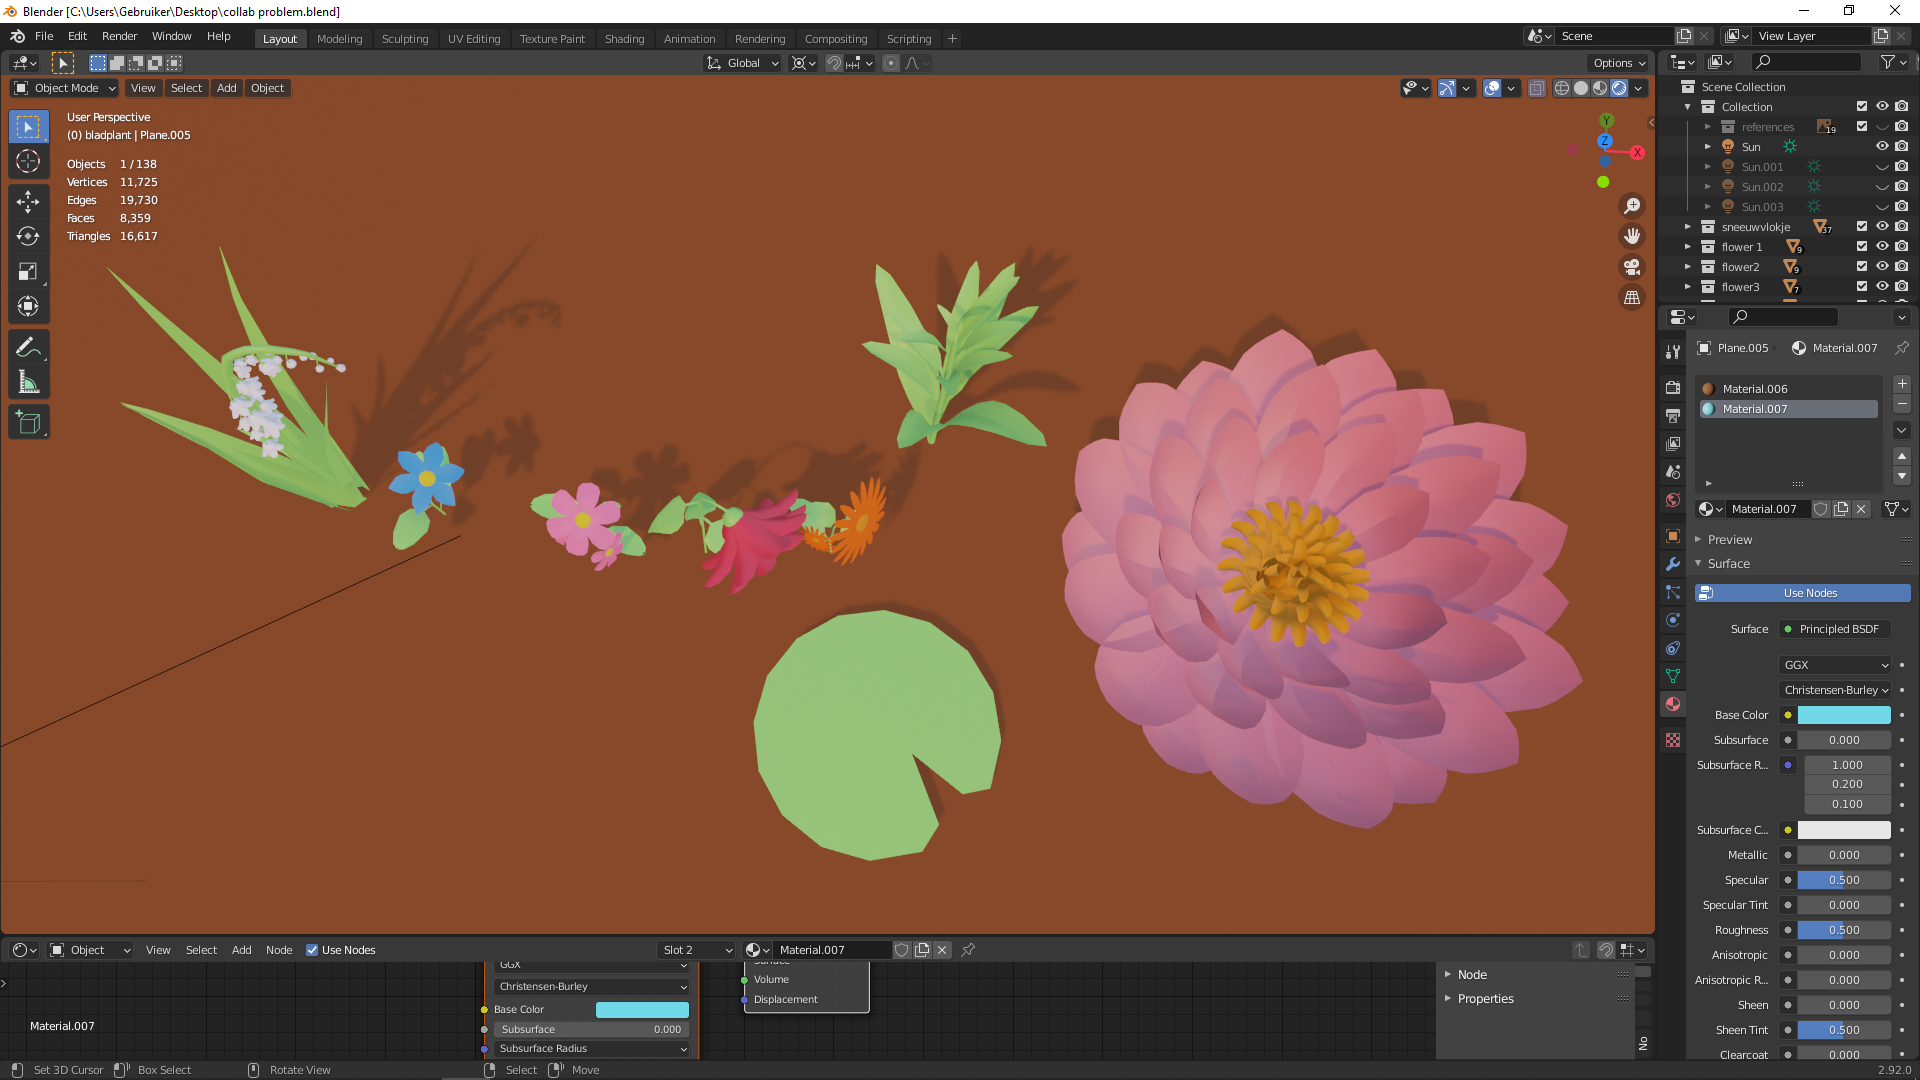Open Modifier properties wrench tab

(1673, 564)
